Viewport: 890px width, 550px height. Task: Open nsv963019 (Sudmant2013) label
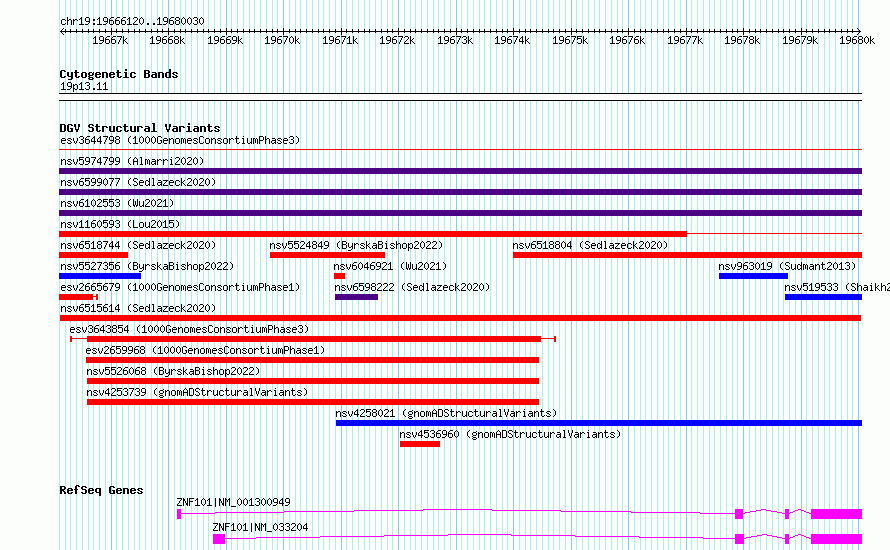click(x=787, y=266)
